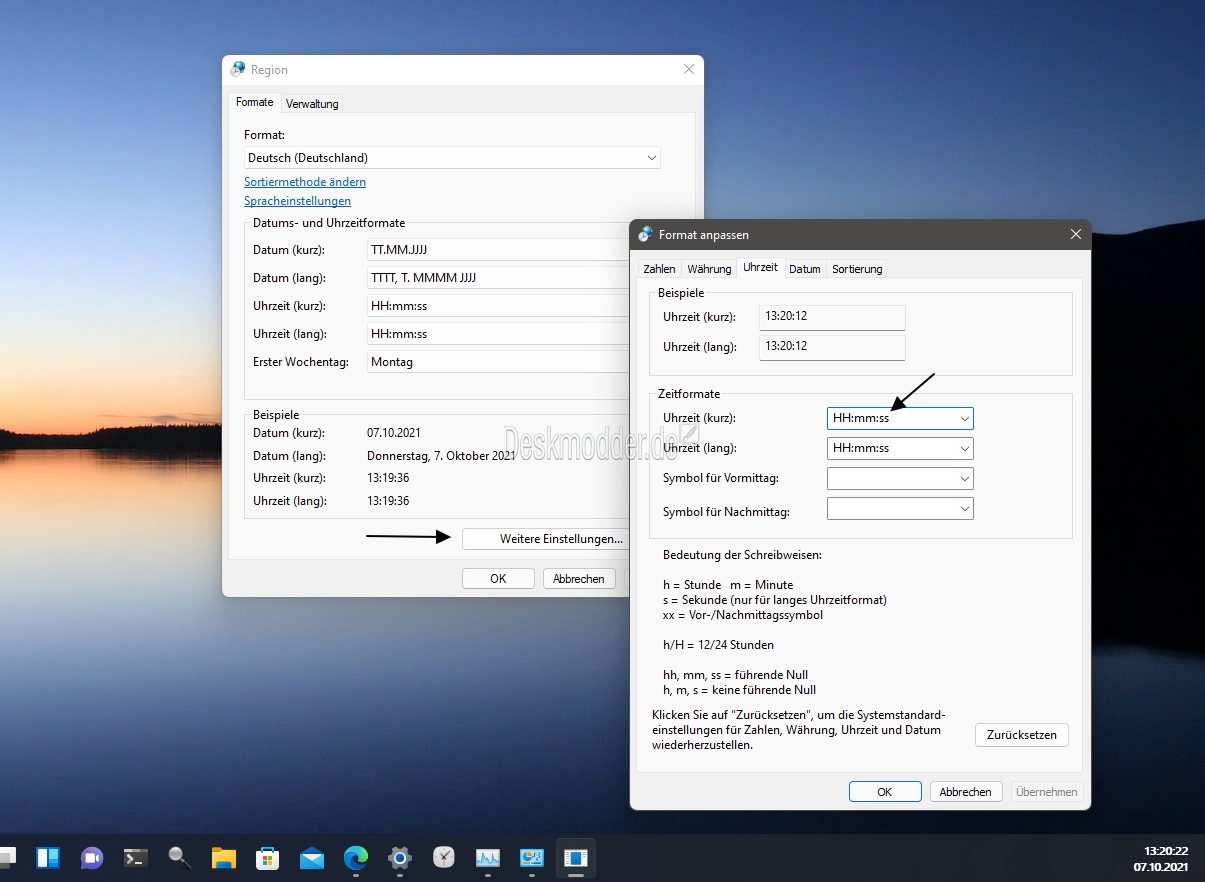Click 'Bedeutung der Schreibweisen:' text

(x=742, y=555)
